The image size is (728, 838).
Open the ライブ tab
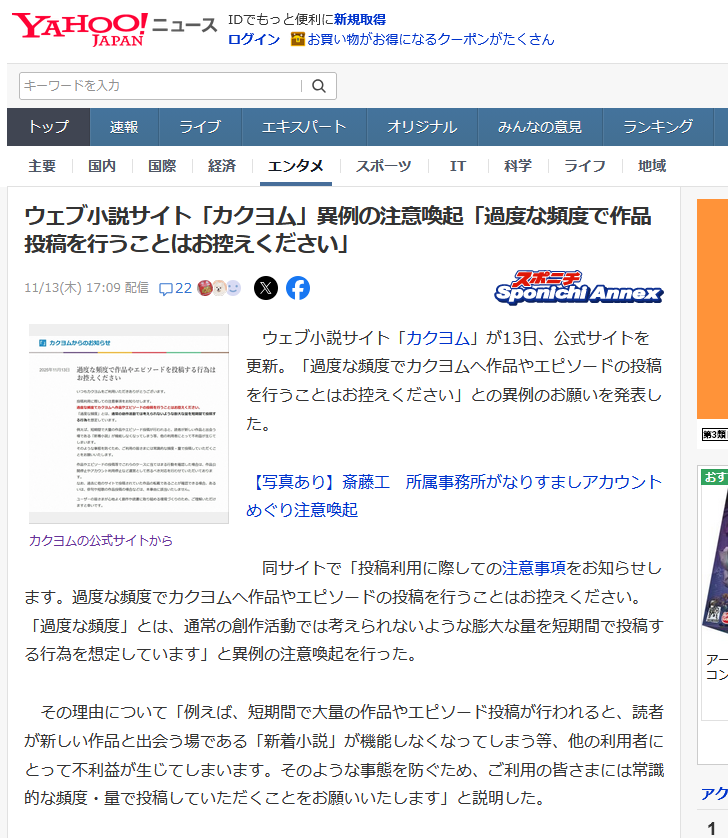point(199,127)
